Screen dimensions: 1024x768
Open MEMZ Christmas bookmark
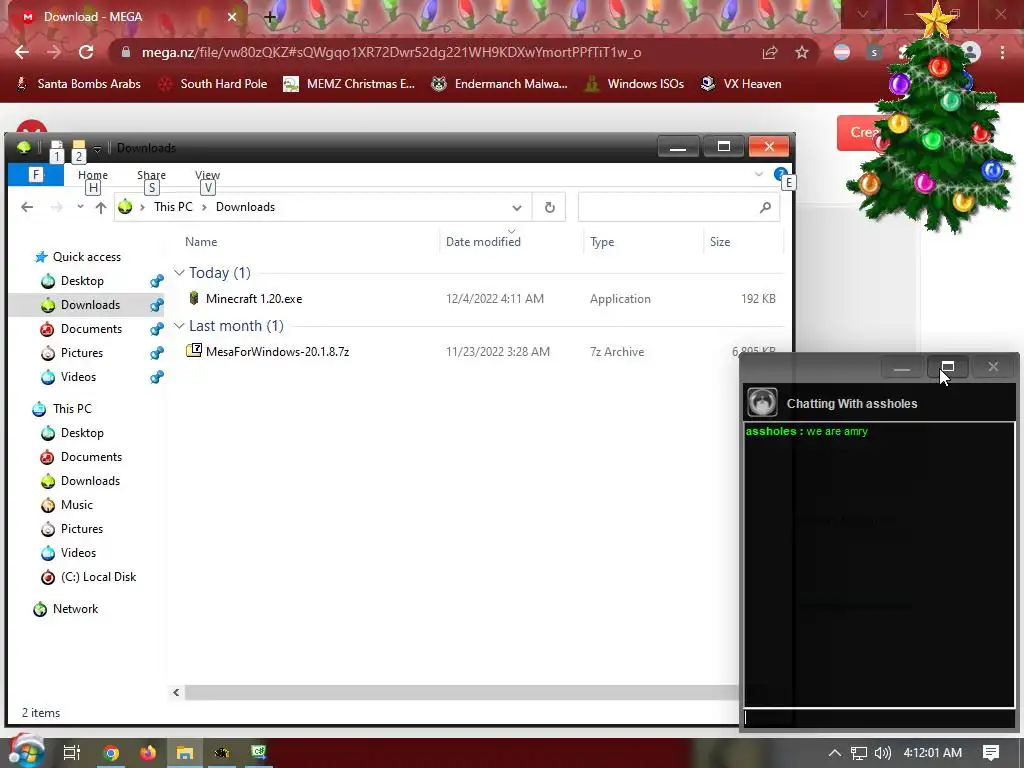[349, 84]
